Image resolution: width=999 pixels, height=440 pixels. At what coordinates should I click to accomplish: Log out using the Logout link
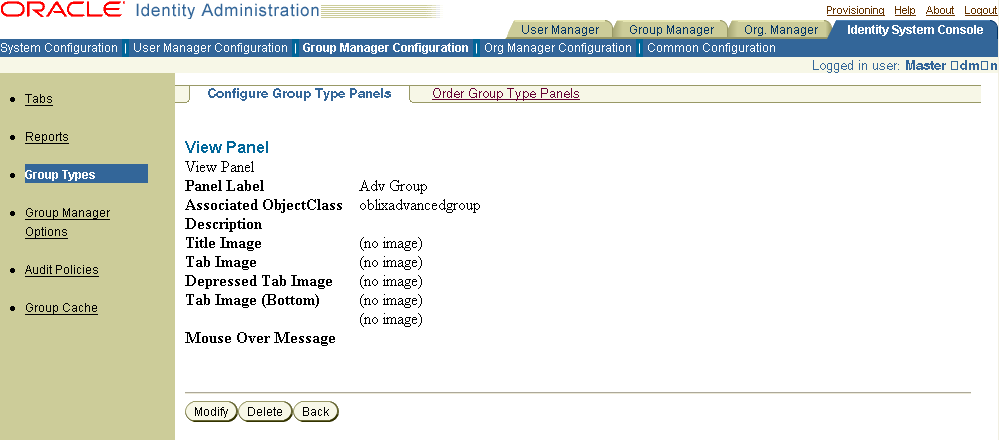tap(981, 10)
